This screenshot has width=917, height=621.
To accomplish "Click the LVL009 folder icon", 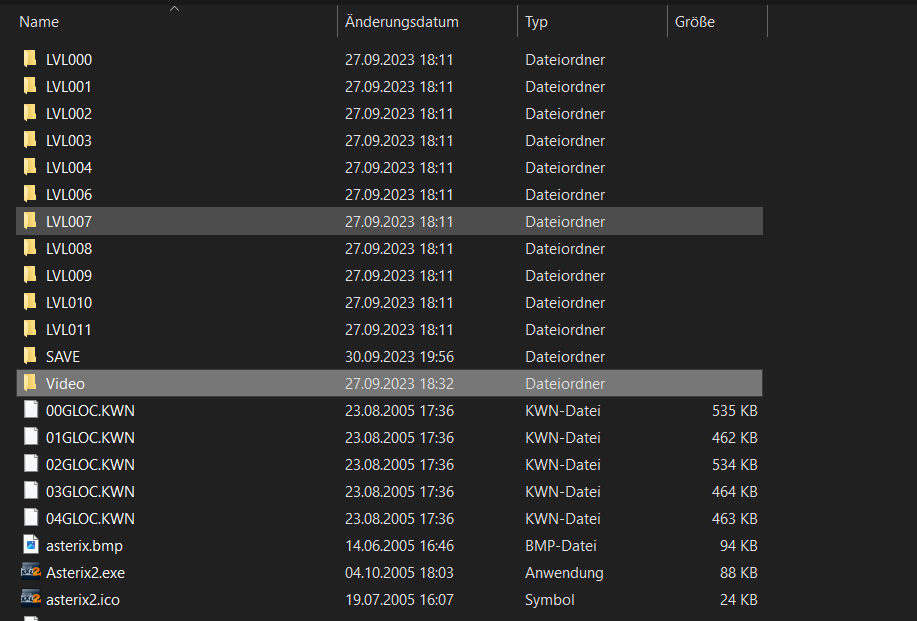I will coord(30,275).
